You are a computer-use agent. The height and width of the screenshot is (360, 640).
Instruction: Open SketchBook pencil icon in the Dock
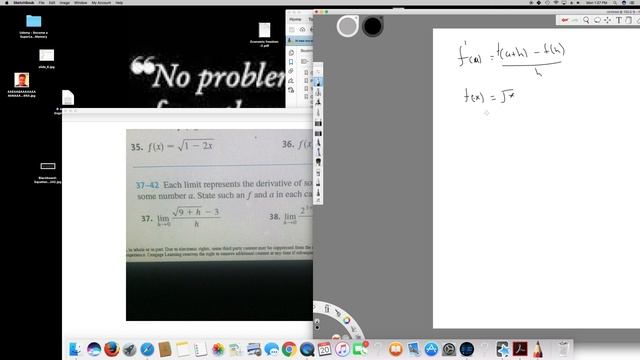pyautogui.click(x=538, y=349)
